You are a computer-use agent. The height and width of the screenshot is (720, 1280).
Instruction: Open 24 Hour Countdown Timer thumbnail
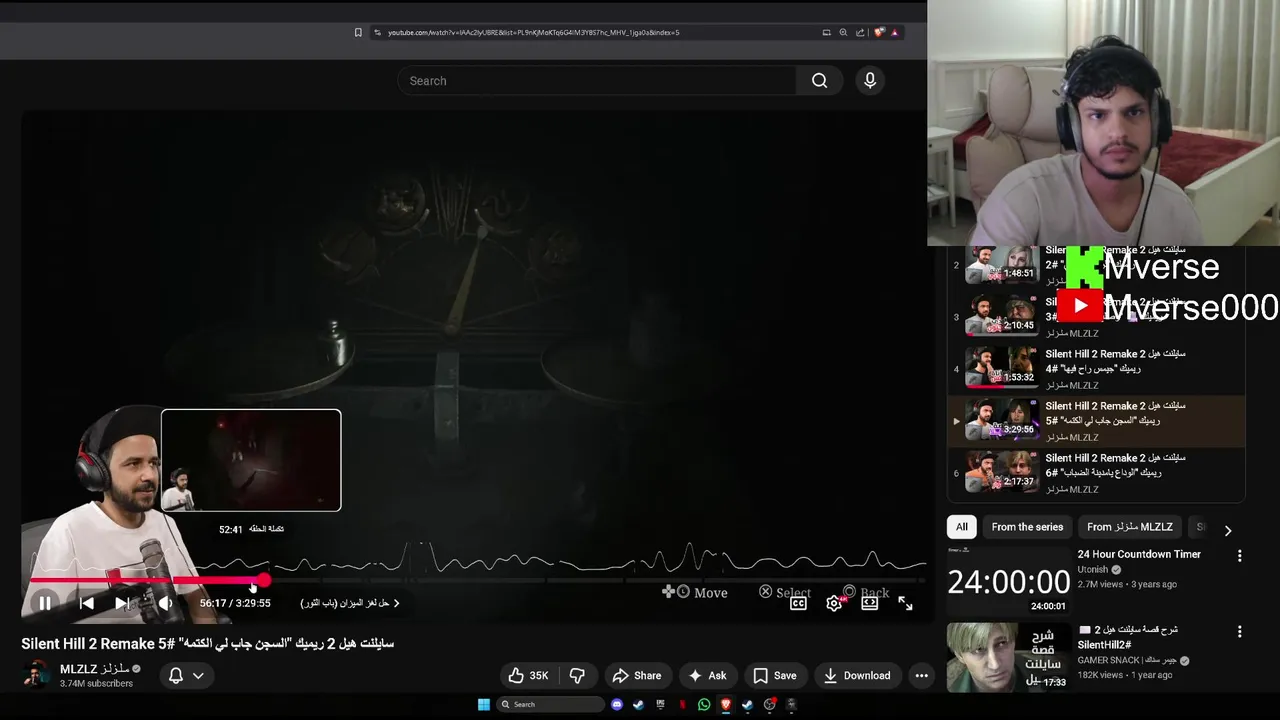pyautogui.click(x=1008, y=580)
